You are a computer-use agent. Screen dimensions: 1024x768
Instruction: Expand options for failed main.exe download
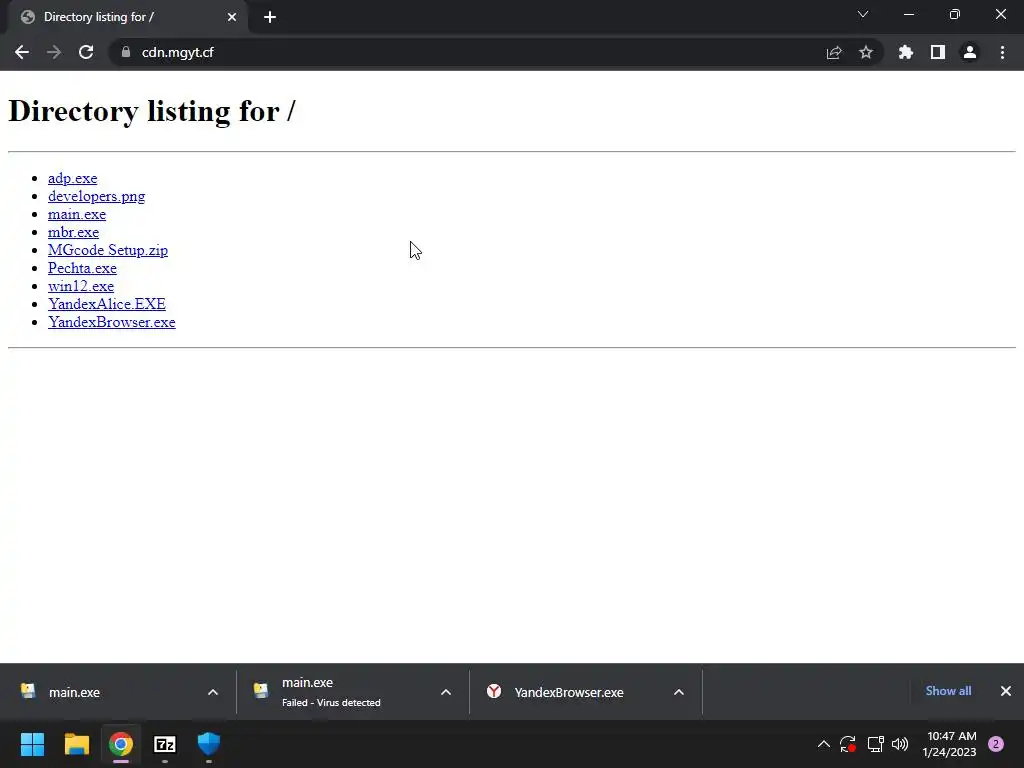(x=446, y=692)
